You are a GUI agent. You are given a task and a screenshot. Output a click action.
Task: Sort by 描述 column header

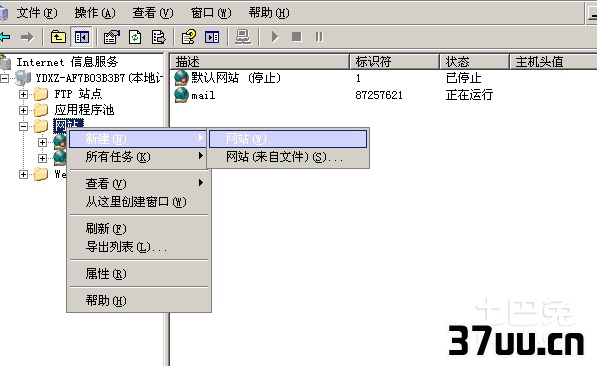coord(260,62)
